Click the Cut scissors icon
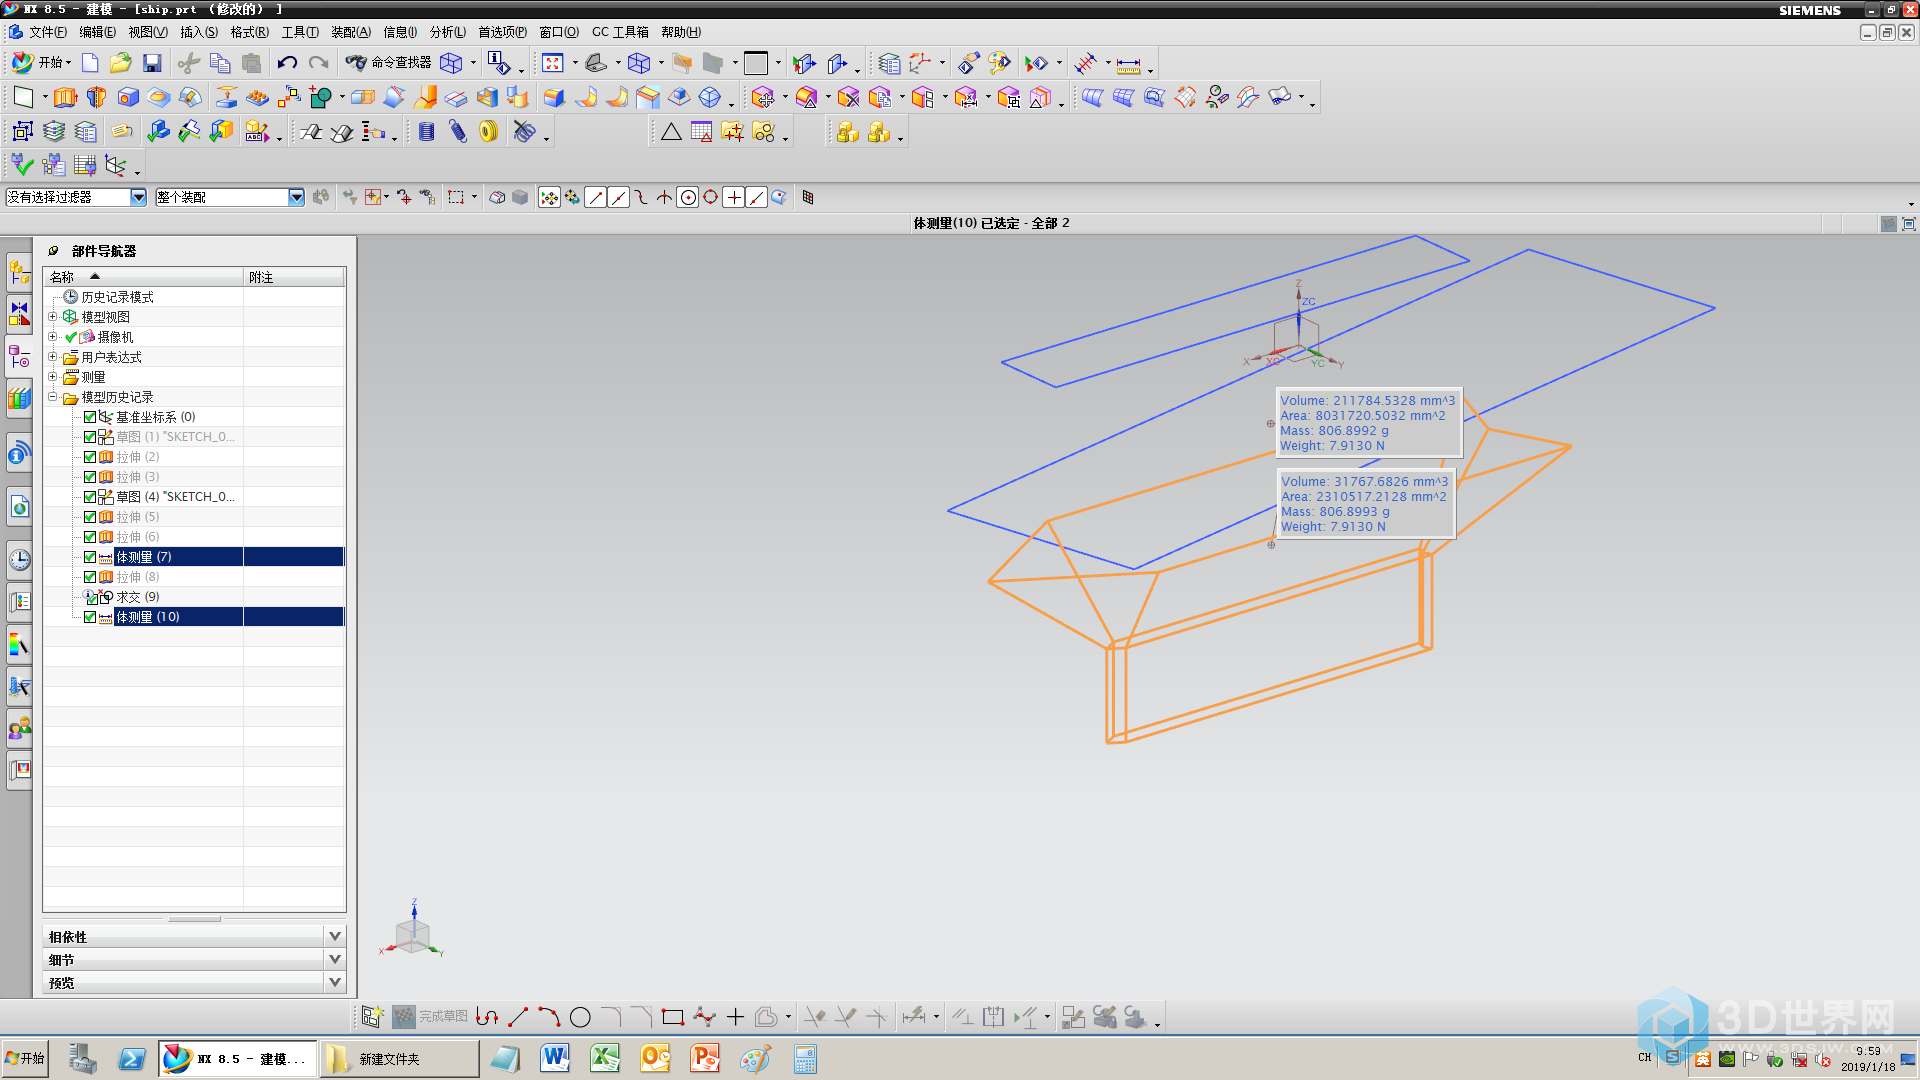This screenshot has width=1920, height=1080. (188, 63)
